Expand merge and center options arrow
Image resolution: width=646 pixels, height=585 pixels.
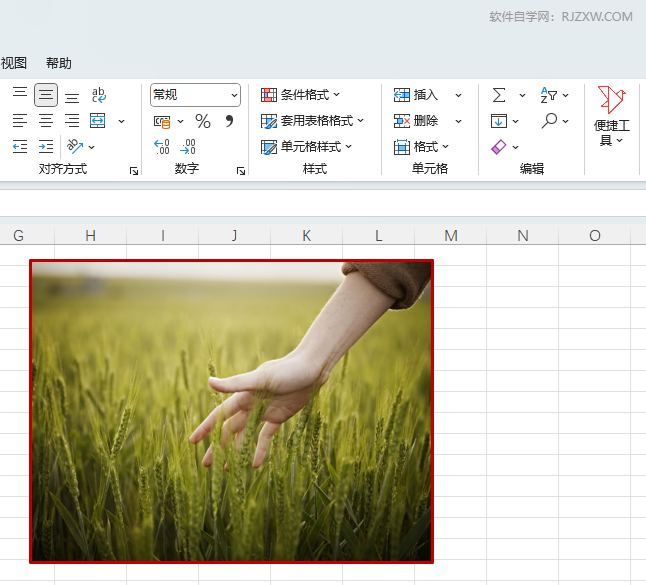click(x=122, y=121)
